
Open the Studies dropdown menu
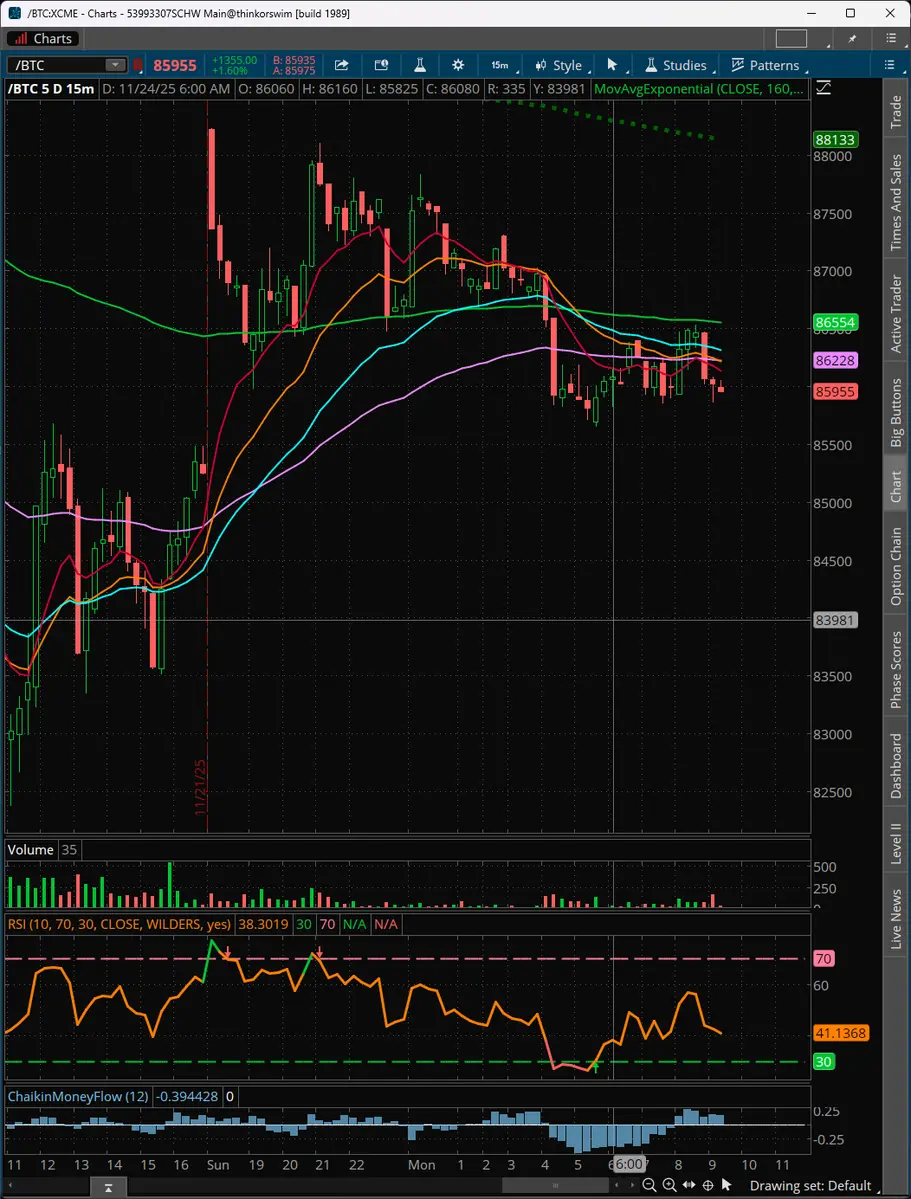pos(679,65)
